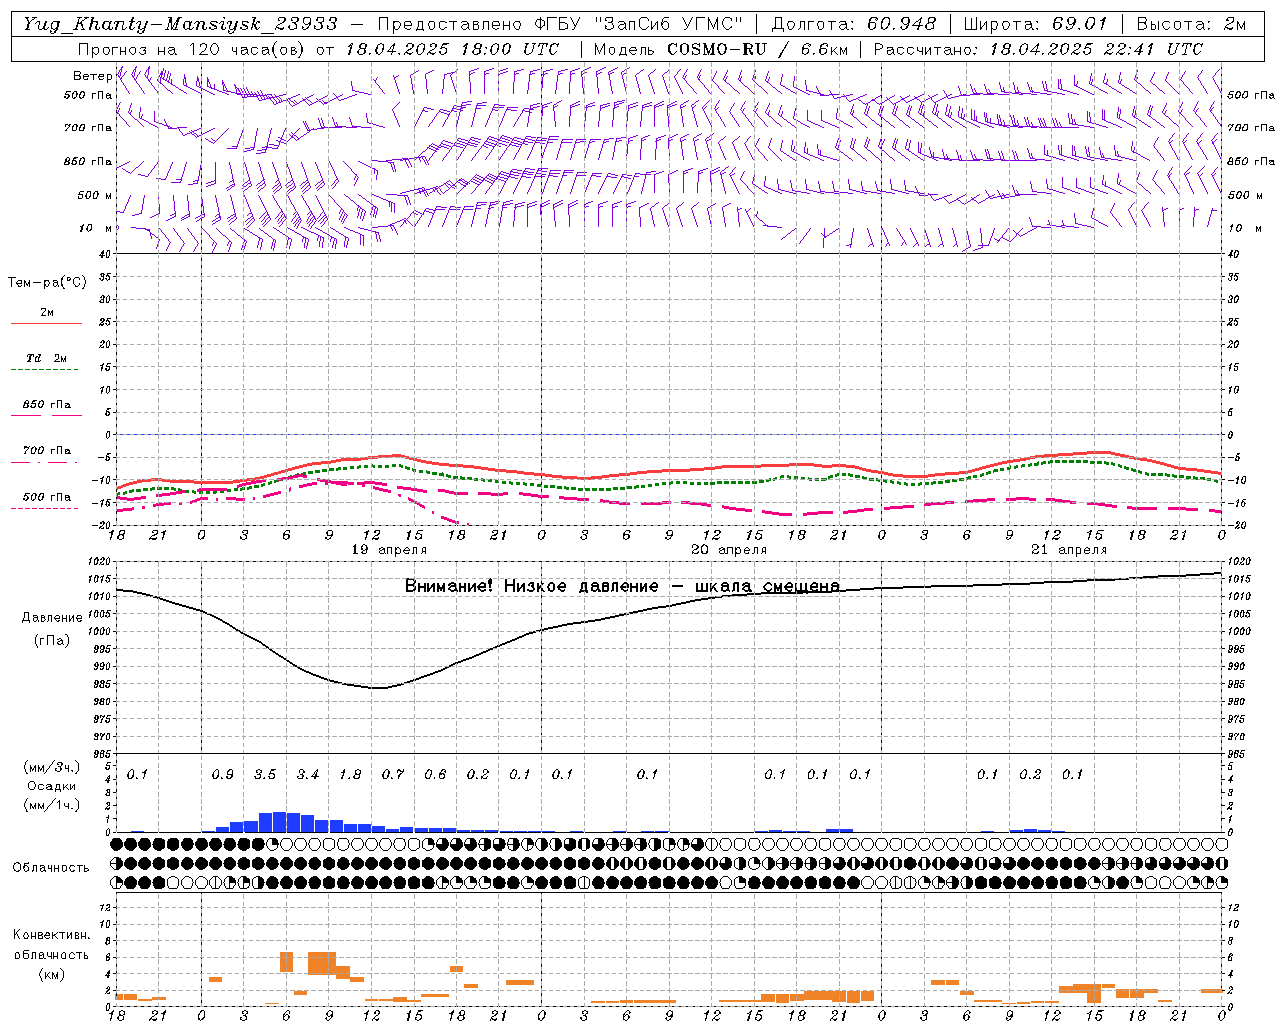Select the "Долгота: 60.948" header field
The height and width of the screenshot is (1024, 1280).
pos(854,24)
